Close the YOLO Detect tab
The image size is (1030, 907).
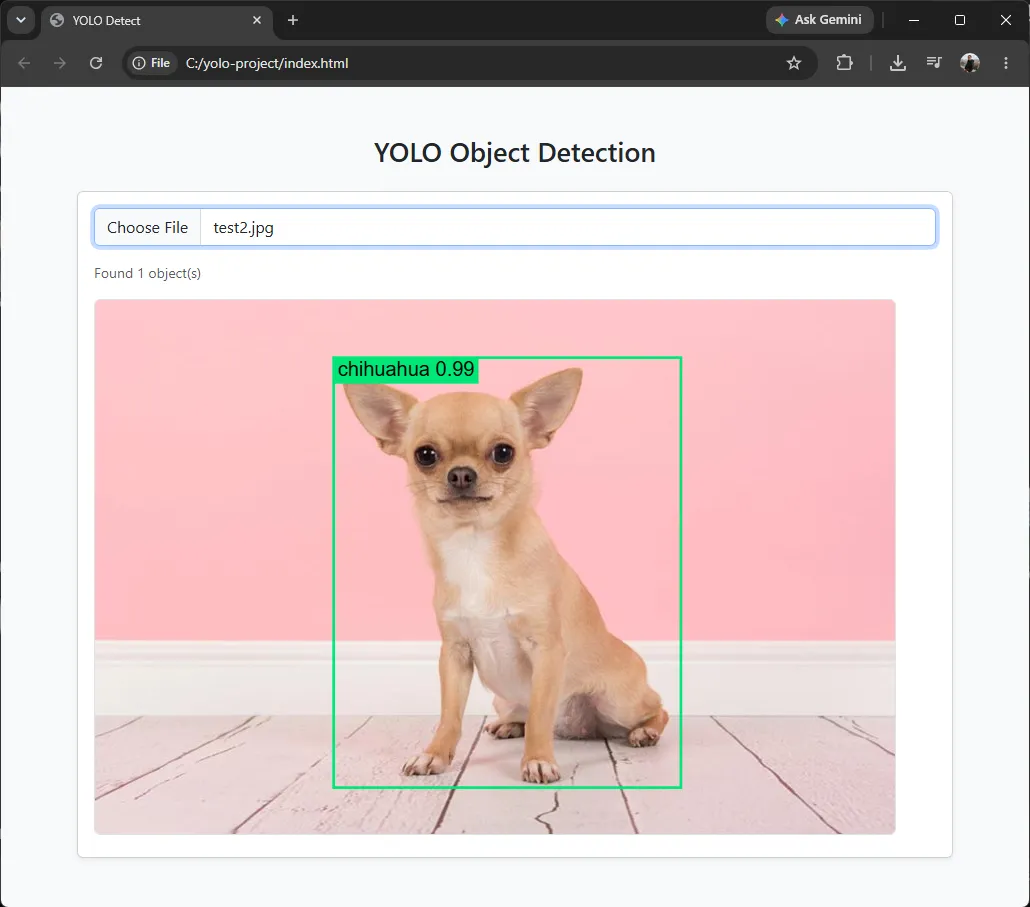pos(257,20)
